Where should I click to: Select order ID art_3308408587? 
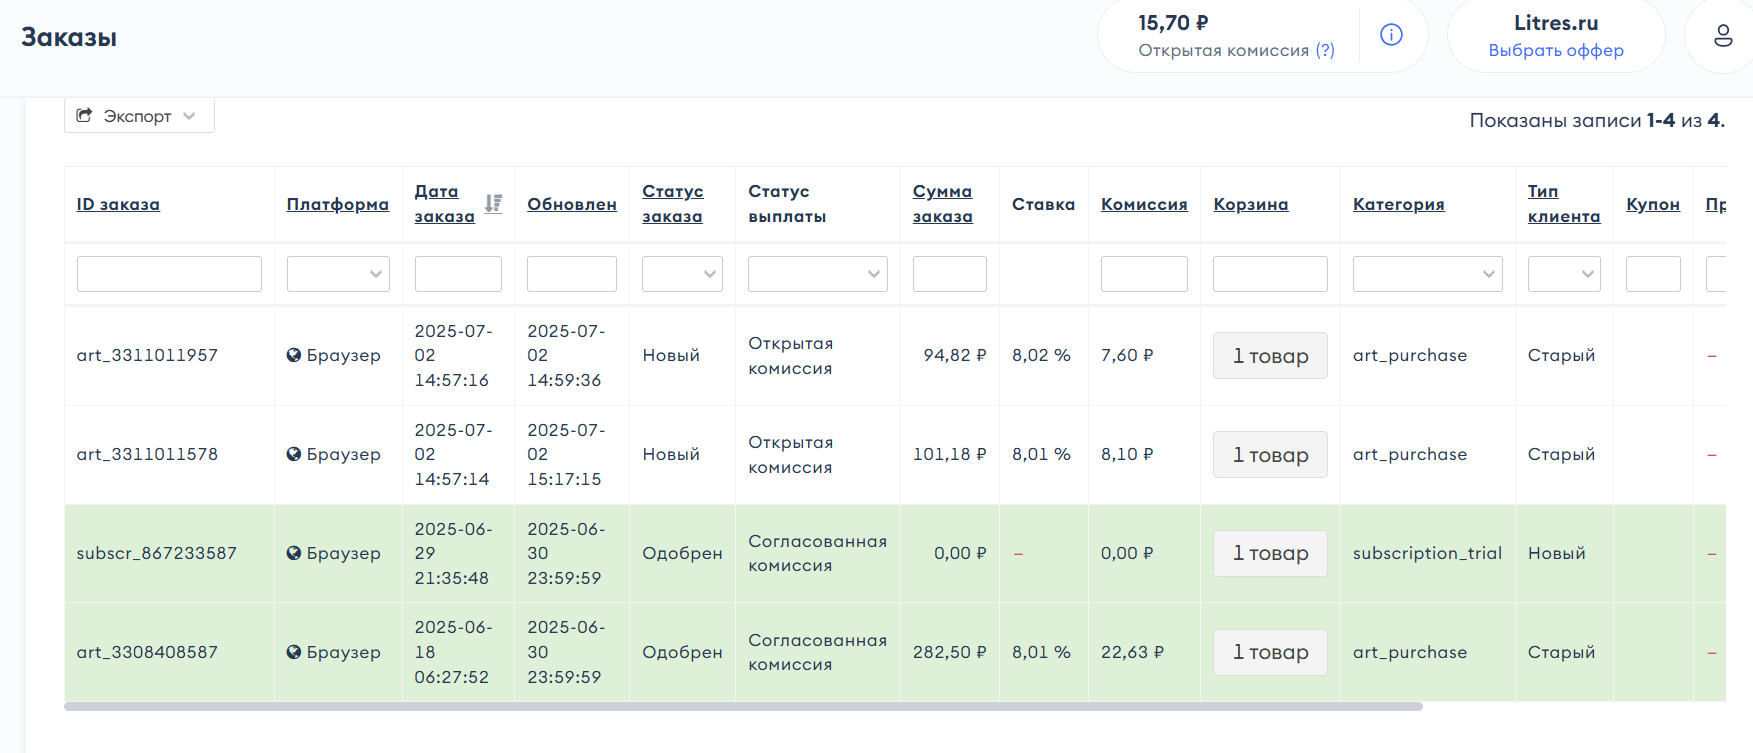147,652
